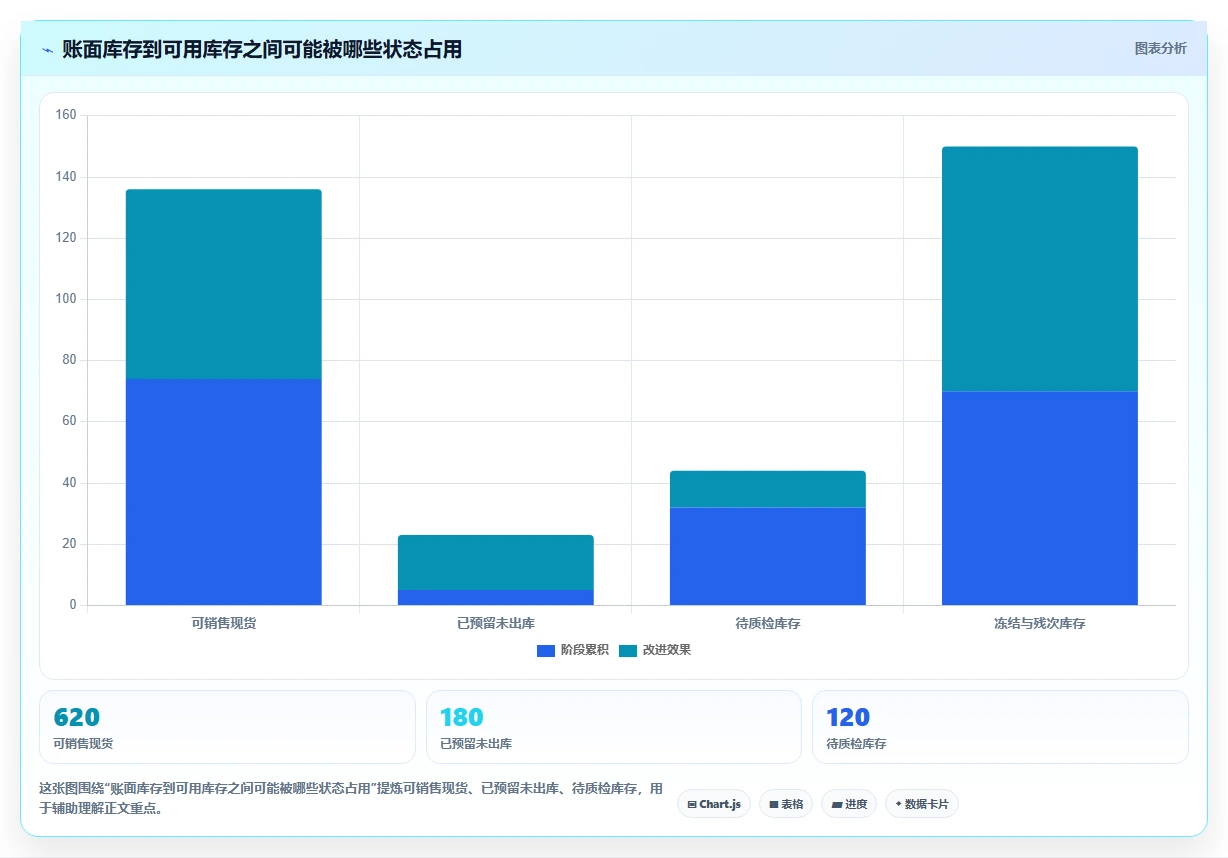This screenshot has height=858, width=1228.
Task: Click the blue segment of the 已预留未出库 bar
Action: (x=496, y=597)
